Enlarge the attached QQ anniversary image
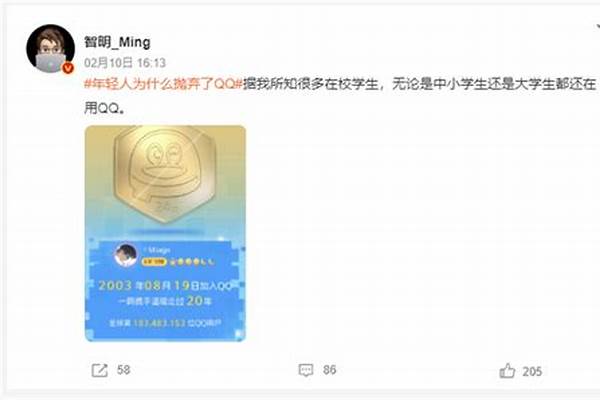600x400 pixels. tap(165, 233)
